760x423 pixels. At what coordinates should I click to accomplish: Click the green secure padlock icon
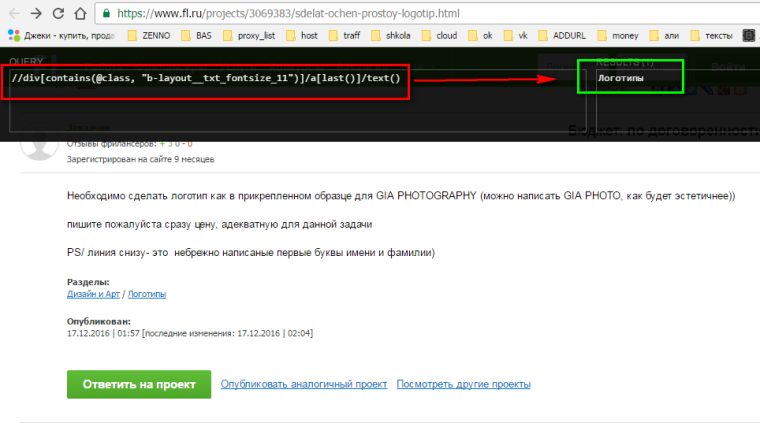coord(108,14)
